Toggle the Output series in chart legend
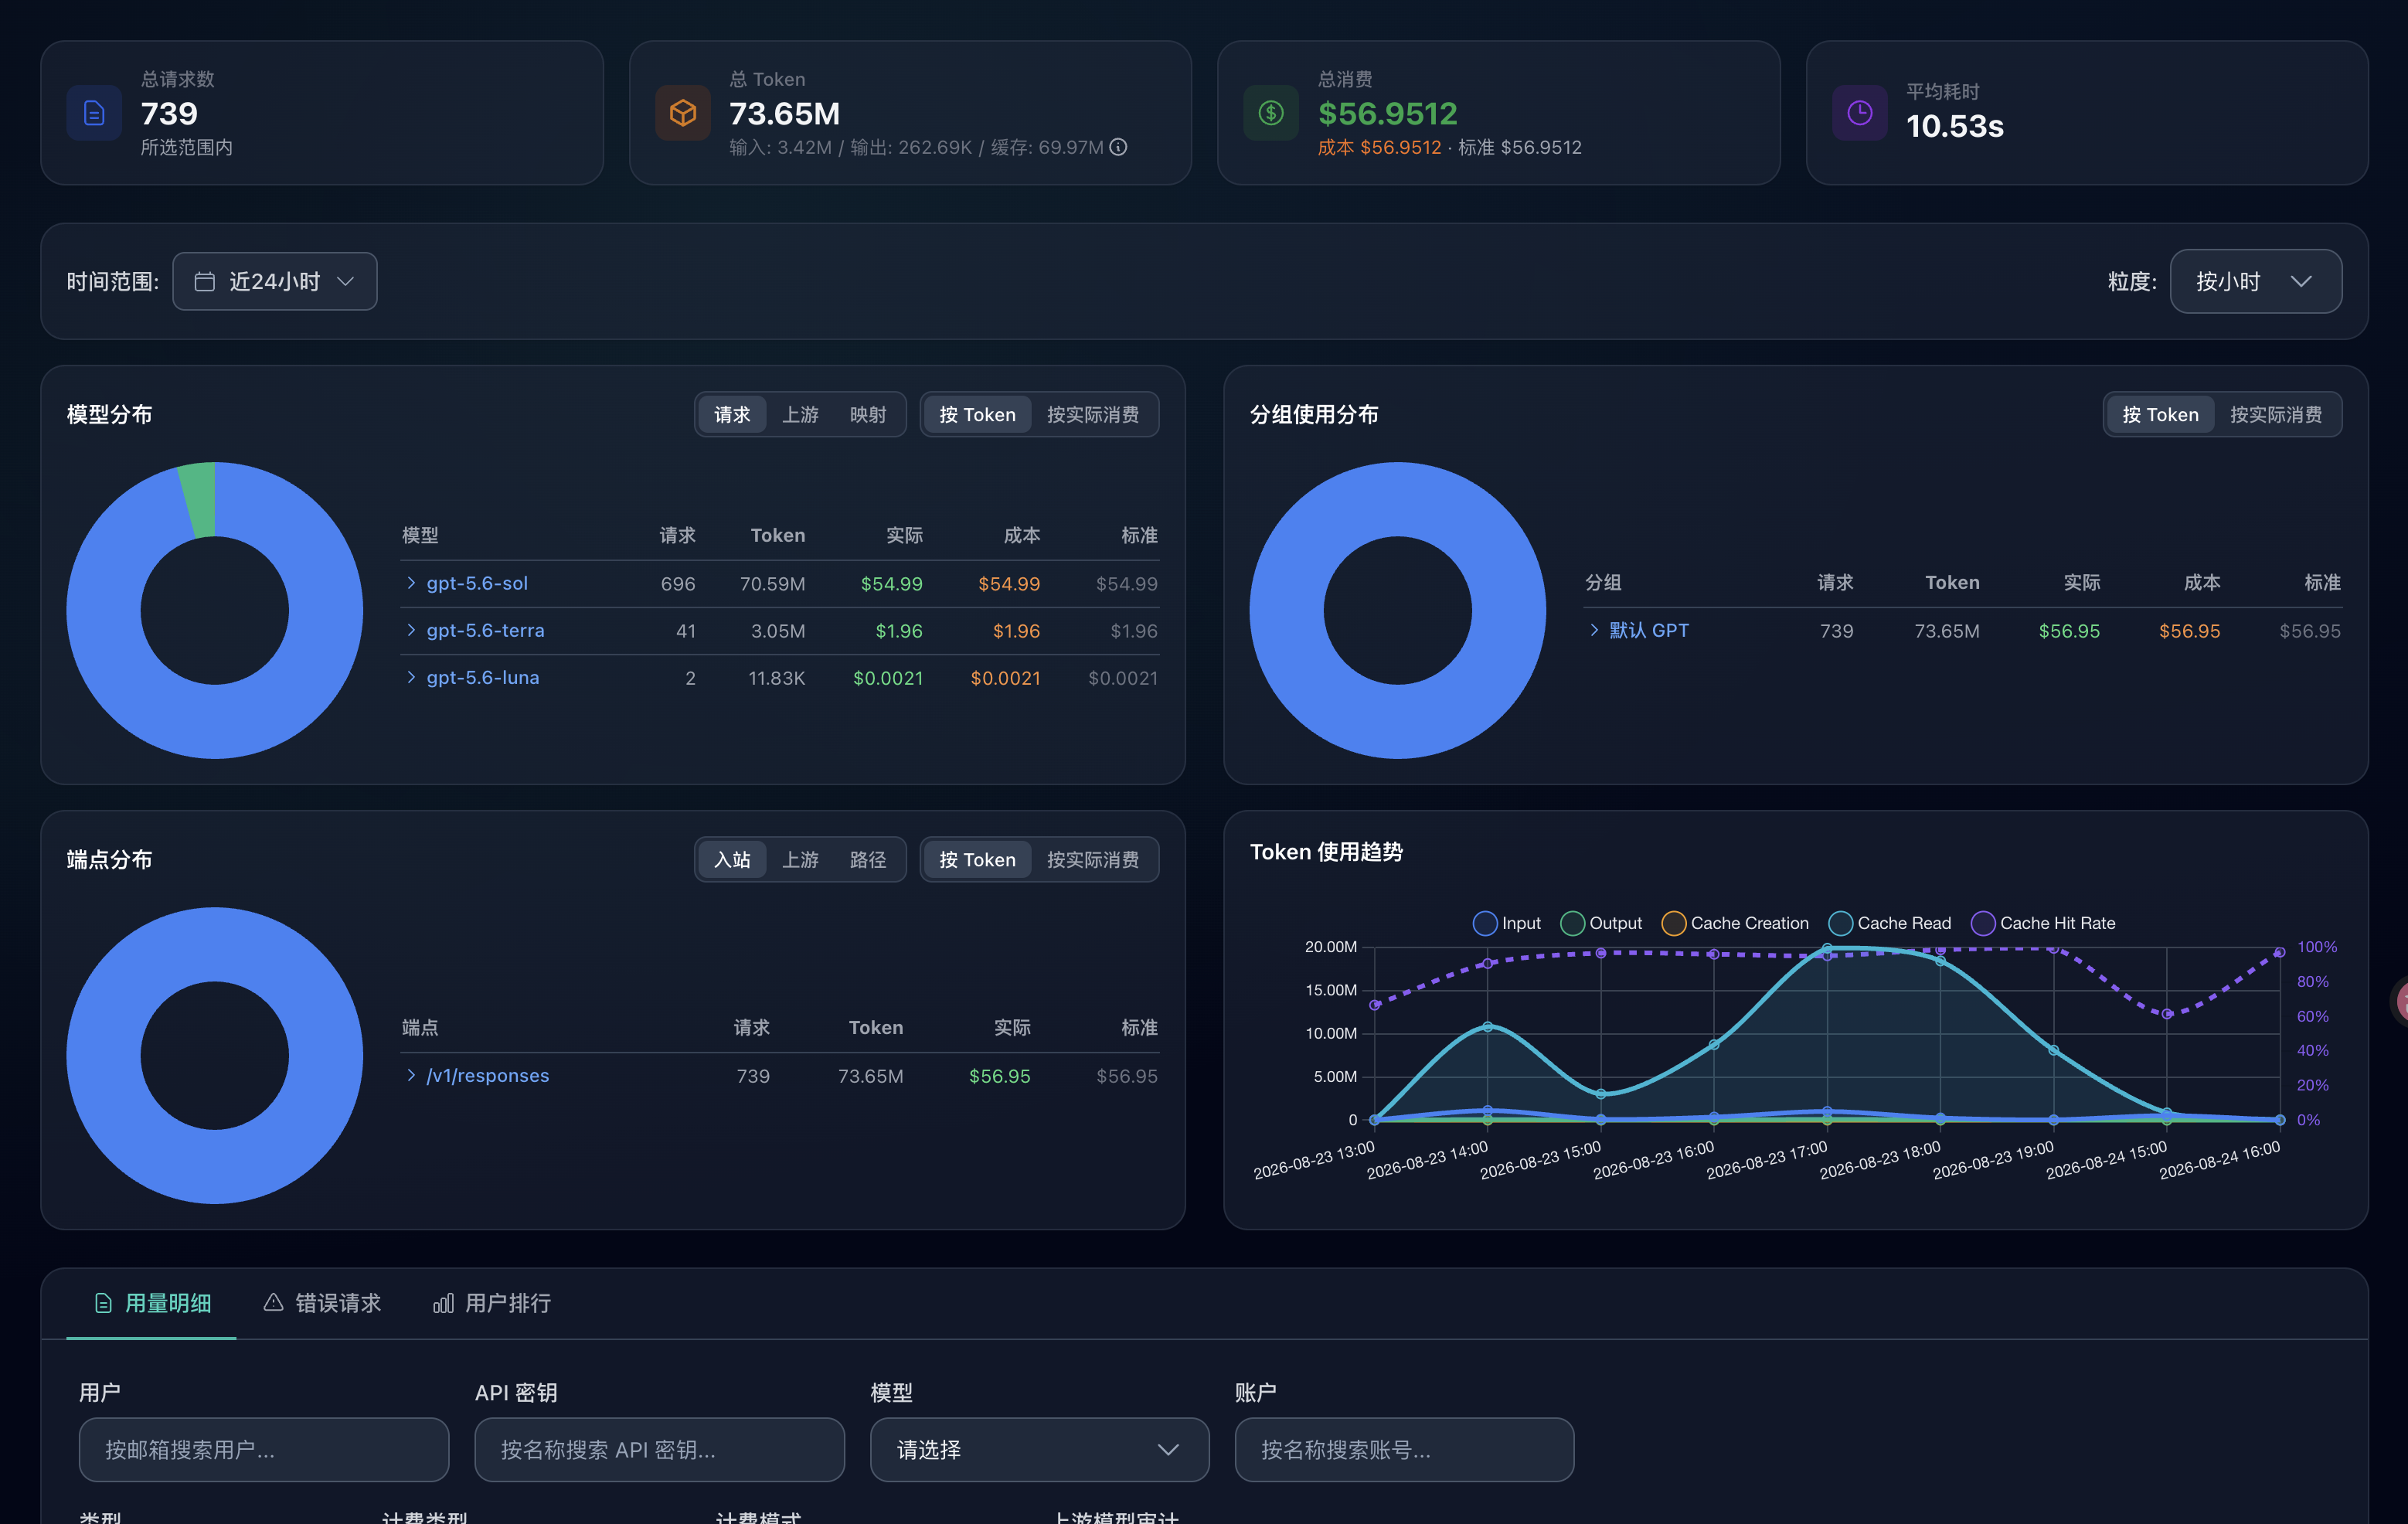Image resolution: width=2408 pixels, height=1524 pixels. (1601, 923)
